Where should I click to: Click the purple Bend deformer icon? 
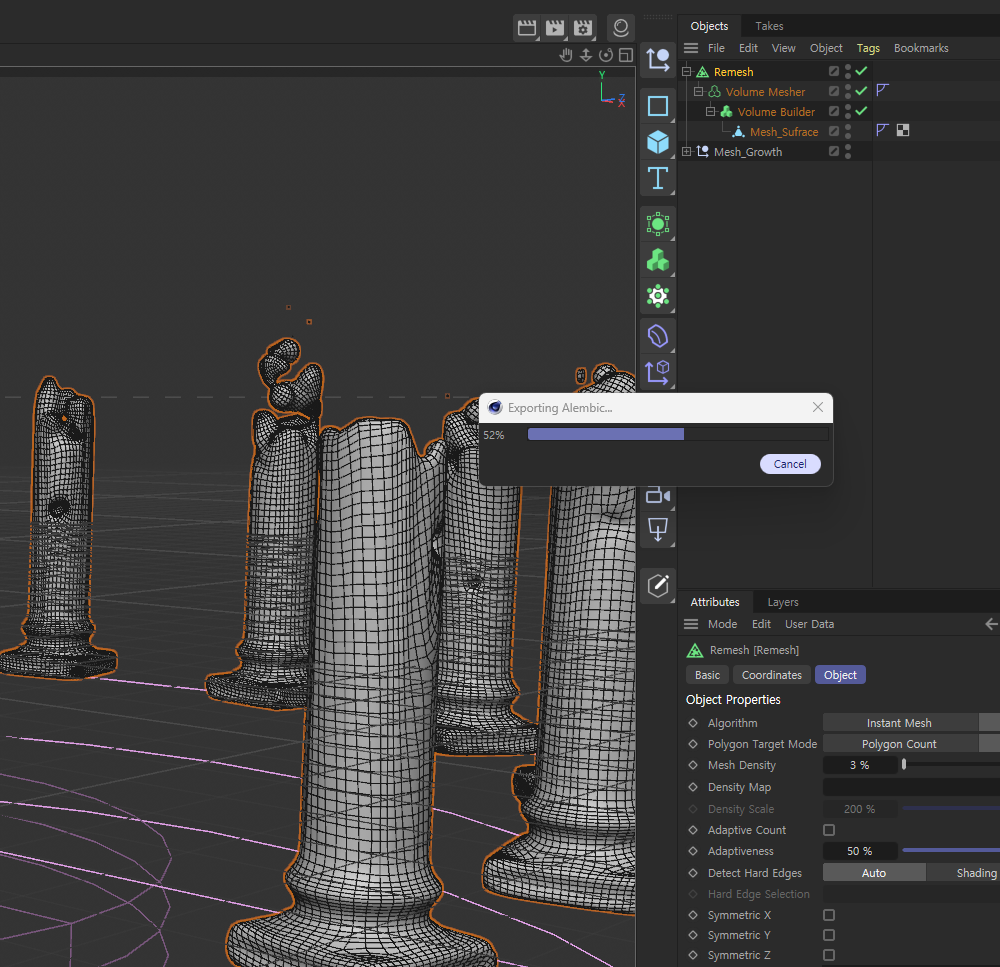click(658, 336)
